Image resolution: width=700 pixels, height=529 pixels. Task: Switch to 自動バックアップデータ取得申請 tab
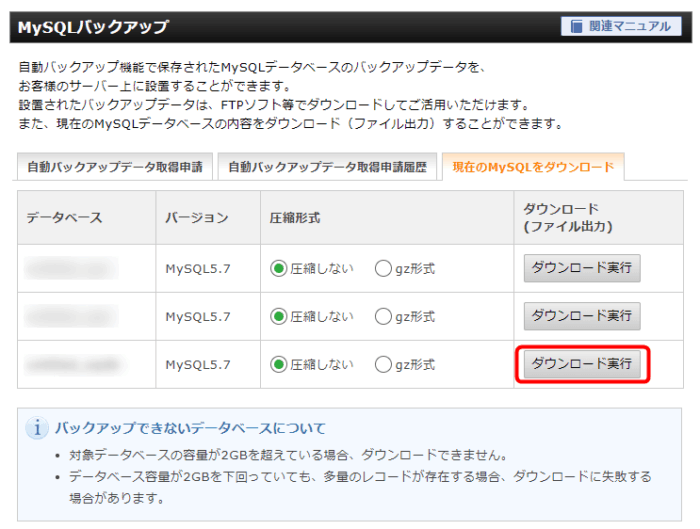(x=115, y=167)
